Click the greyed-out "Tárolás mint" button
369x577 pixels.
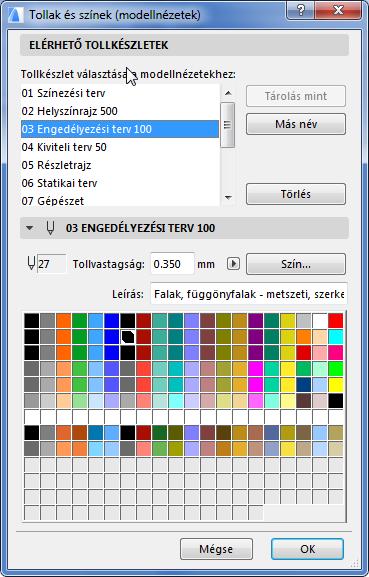296,96
